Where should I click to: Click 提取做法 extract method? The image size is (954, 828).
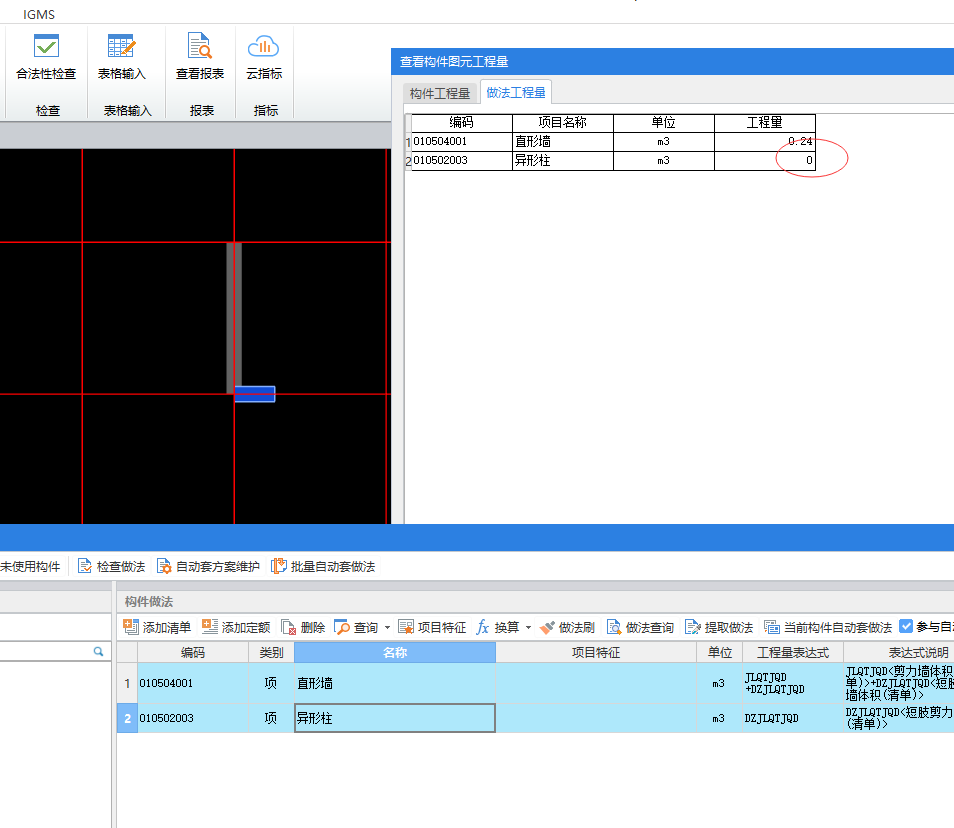[719, 627]
